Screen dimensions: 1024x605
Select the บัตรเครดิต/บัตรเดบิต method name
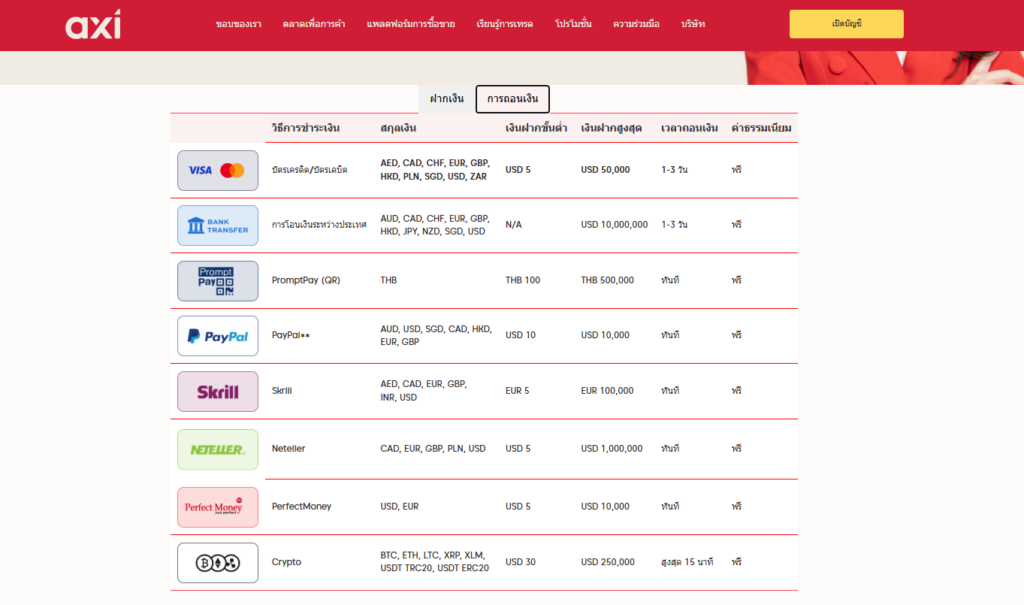(310, 170)
